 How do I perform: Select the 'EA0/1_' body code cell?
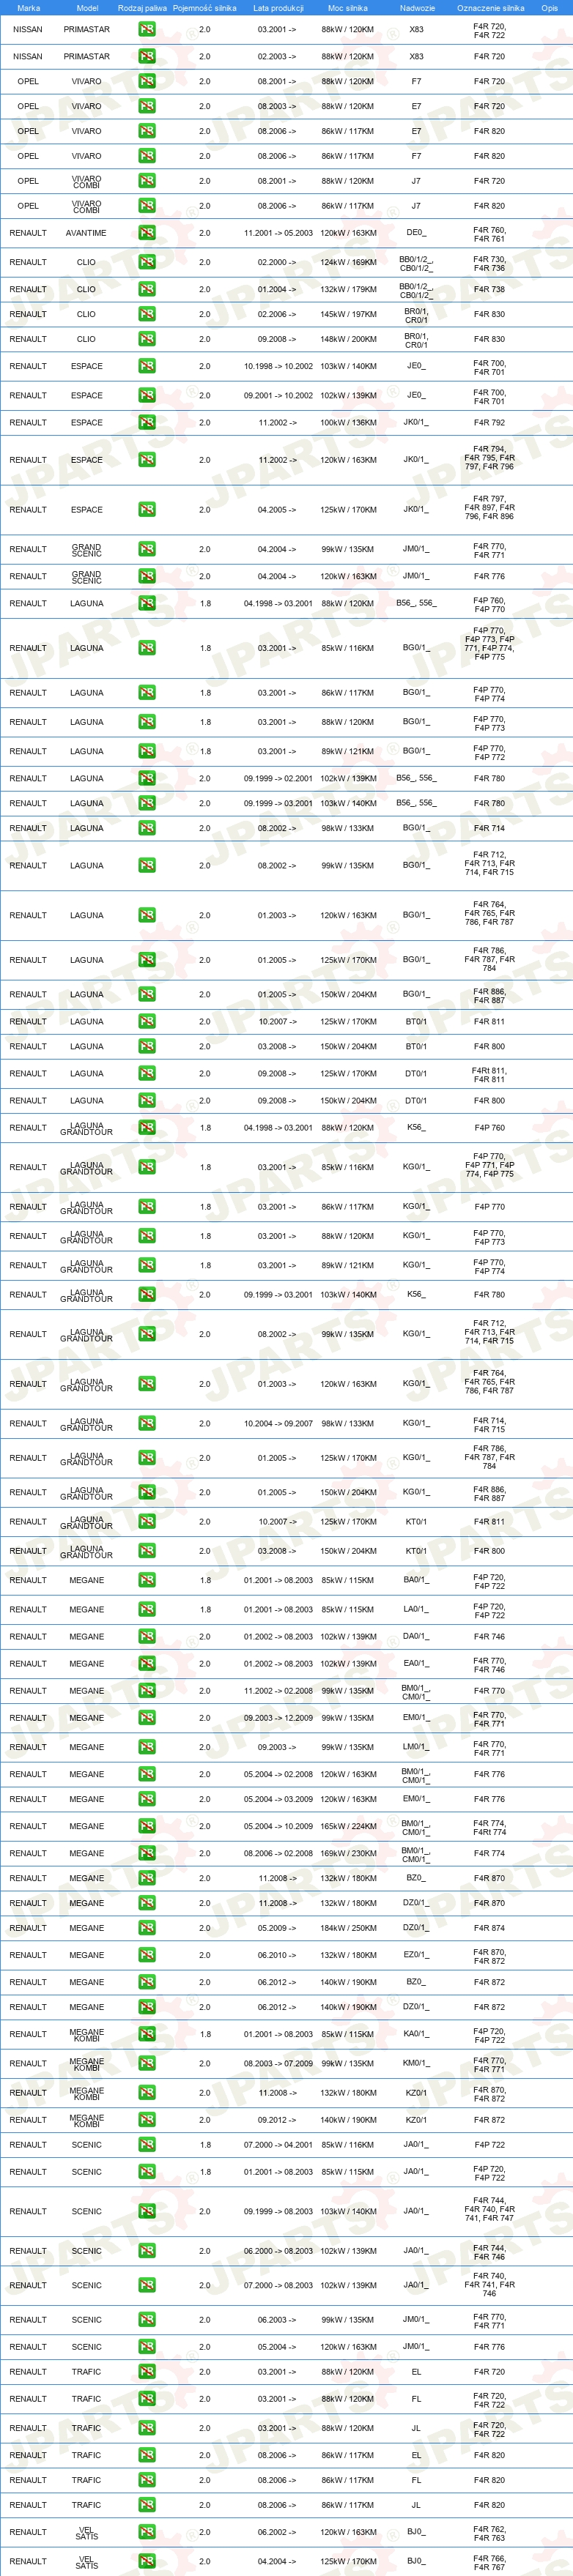point(416,1664)
